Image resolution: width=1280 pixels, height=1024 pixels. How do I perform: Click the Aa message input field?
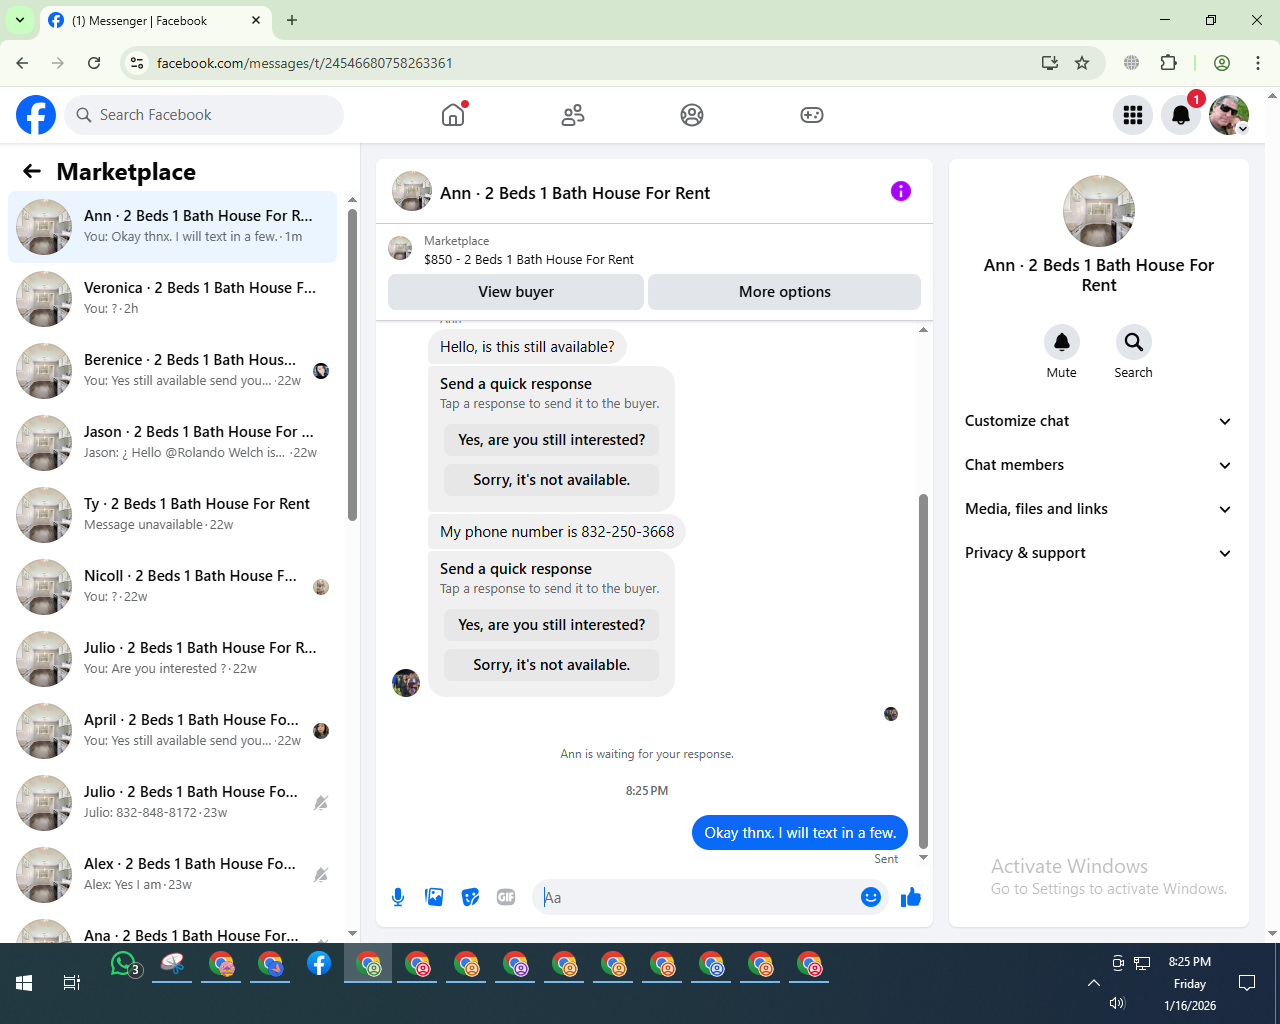[x=697, y=897]
